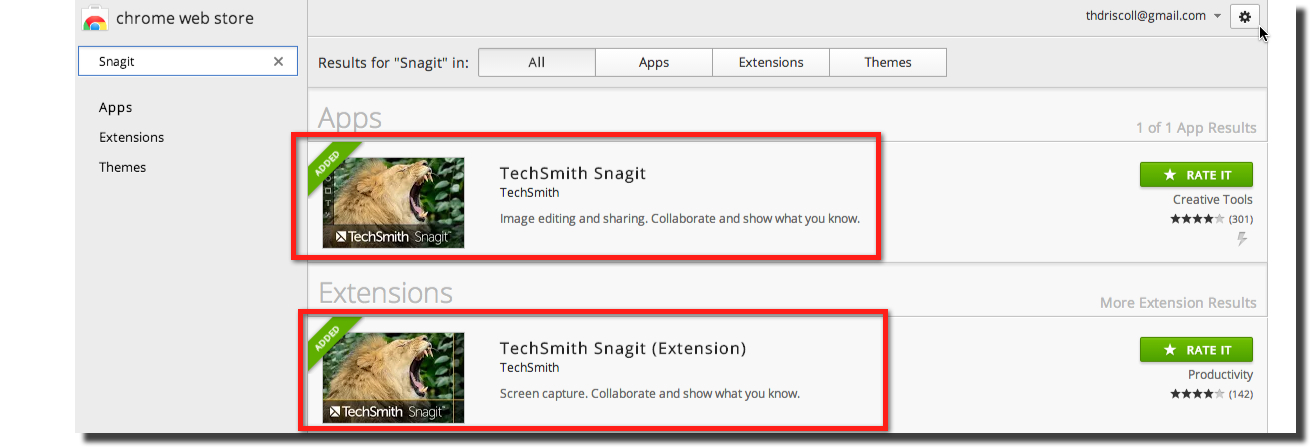Select the Apps results filter tab
This screenshot has width=1310, height=447.
point(654,62)
